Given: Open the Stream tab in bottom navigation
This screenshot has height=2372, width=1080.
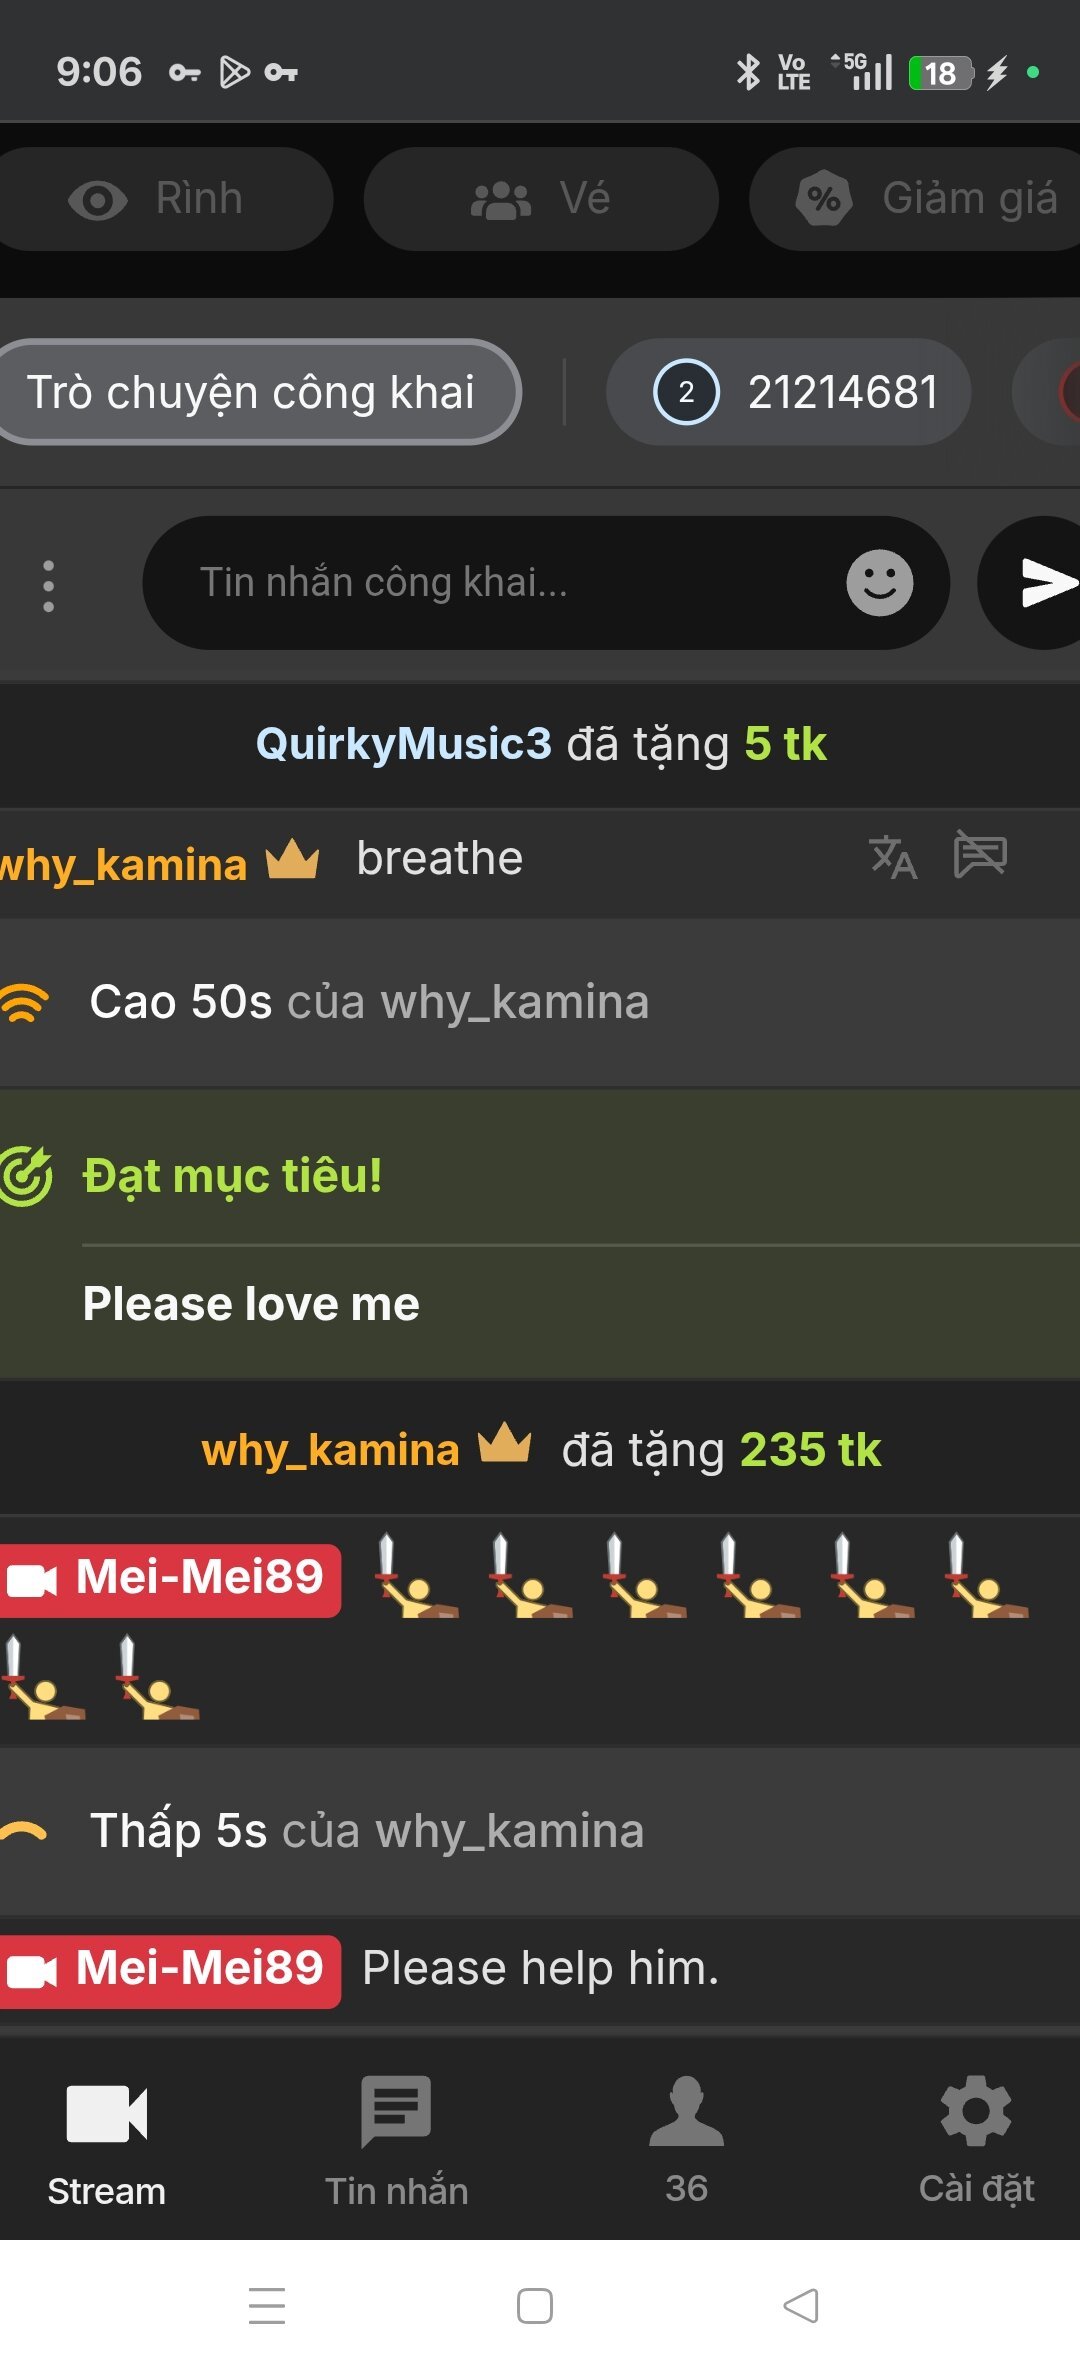Looking at the screenshot, I should pyautogui.click(x=106, y=2135).
